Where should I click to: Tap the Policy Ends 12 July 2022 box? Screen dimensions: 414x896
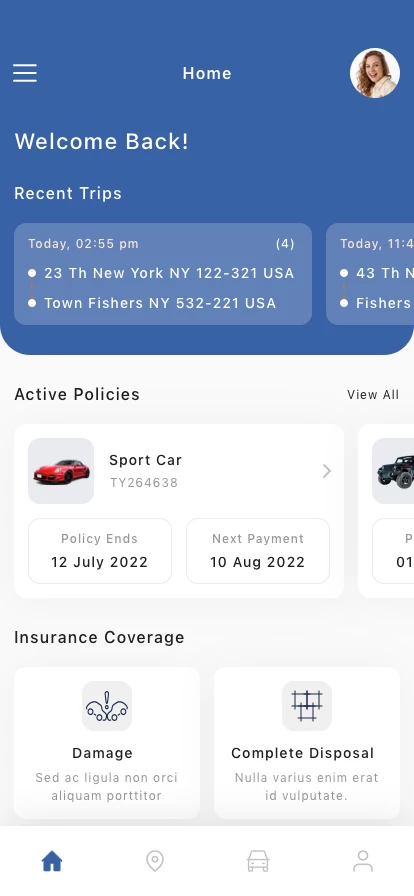(100, 551)
